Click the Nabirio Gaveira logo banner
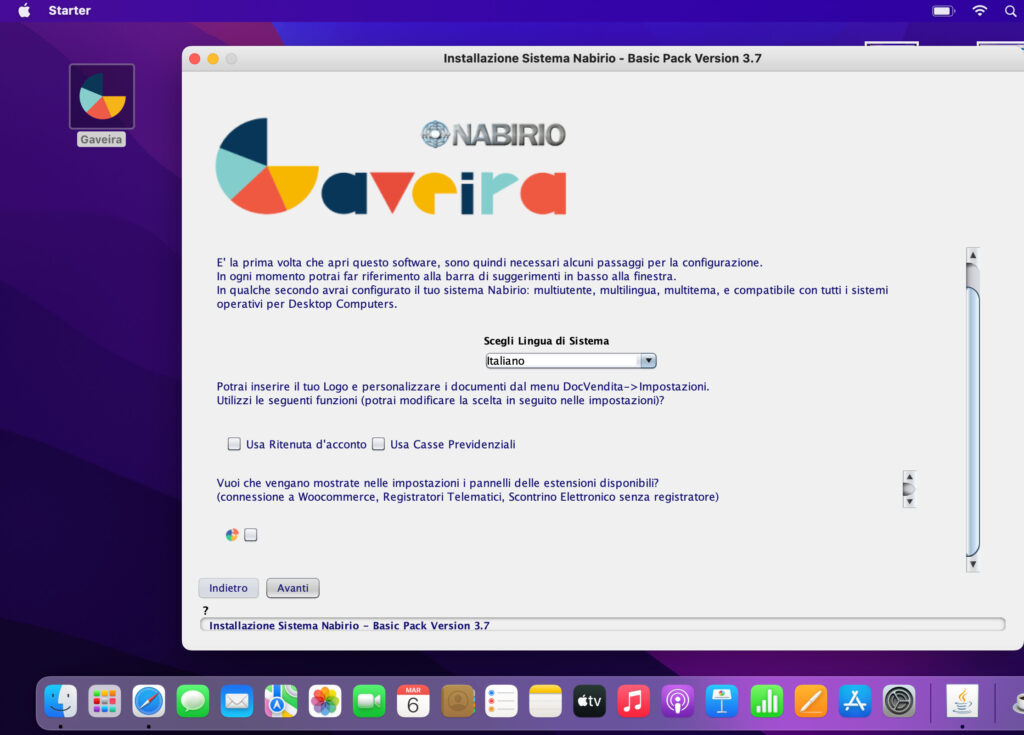The width and height of the screenshot is (1024, 735). (x=391, y=166)
